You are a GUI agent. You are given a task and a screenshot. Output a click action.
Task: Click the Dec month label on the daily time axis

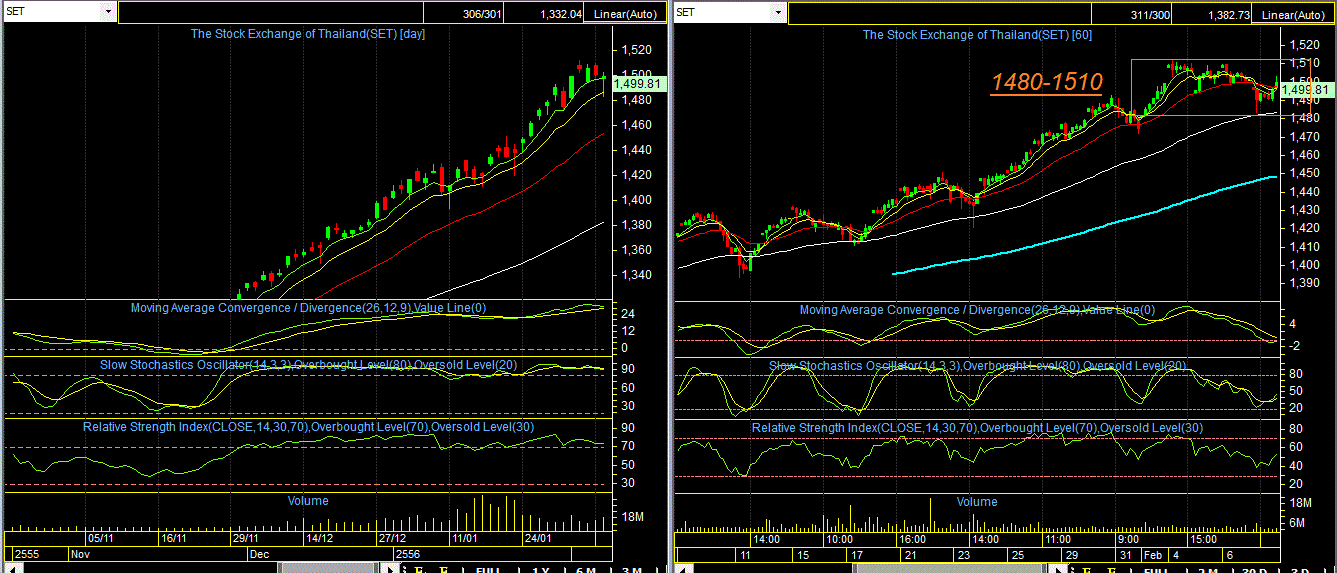tap(259, 553)
